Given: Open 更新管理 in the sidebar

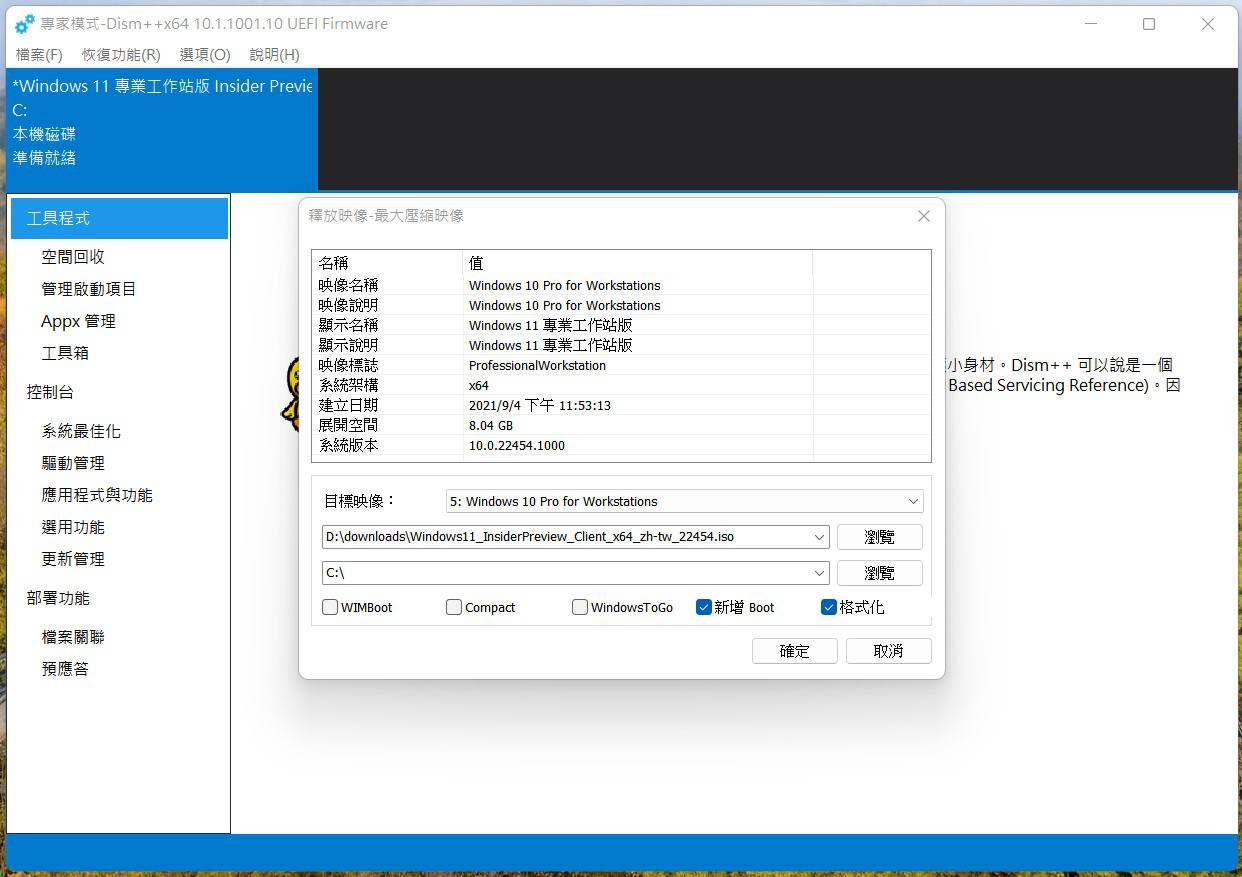Looking at the screenshot, I should point(73,559).
